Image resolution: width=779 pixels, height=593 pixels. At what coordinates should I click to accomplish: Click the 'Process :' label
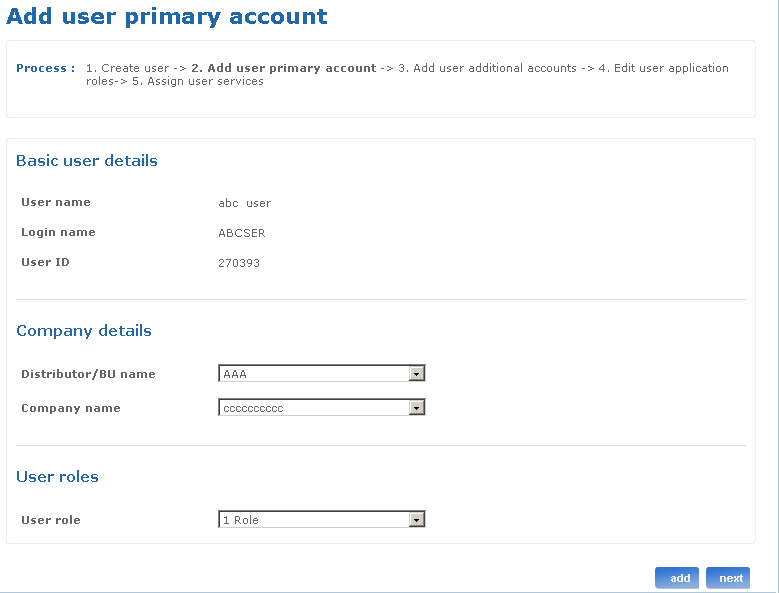(x=45, y=68)
